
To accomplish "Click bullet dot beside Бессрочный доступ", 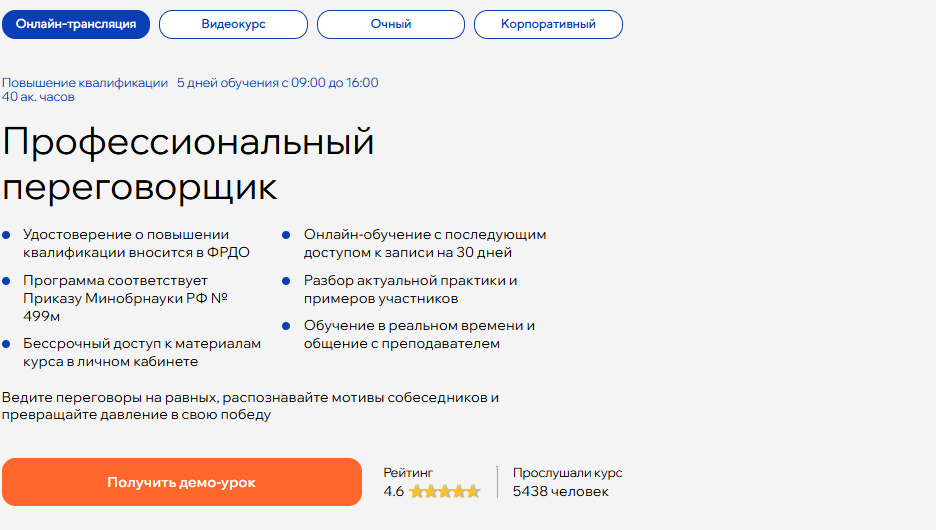I will [x=6, y=344].
